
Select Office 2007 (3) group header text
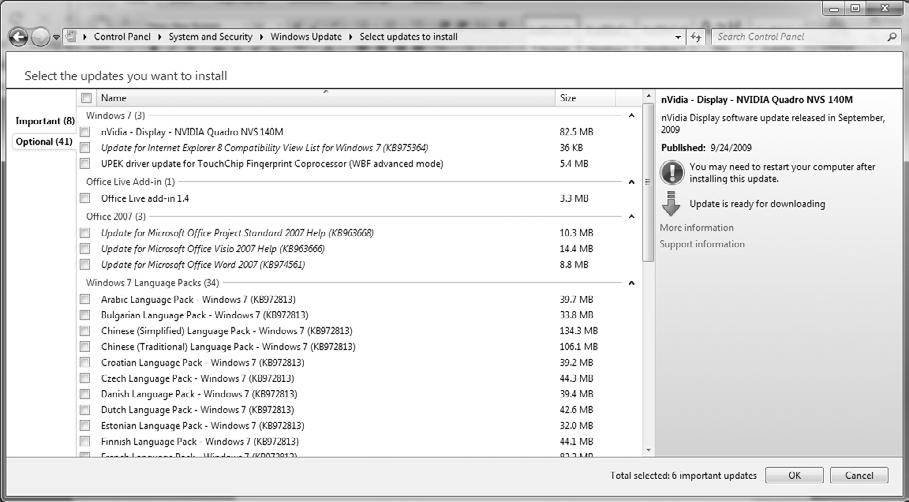[x=116, y=216]
